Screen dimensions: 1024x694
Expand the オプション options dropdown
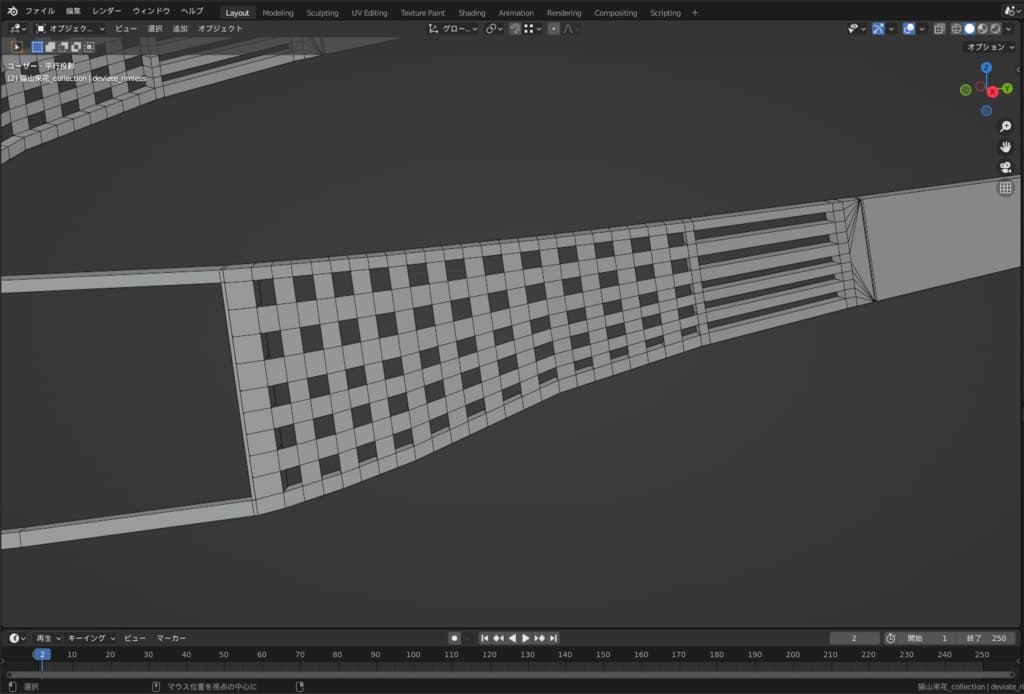[990, 47]
